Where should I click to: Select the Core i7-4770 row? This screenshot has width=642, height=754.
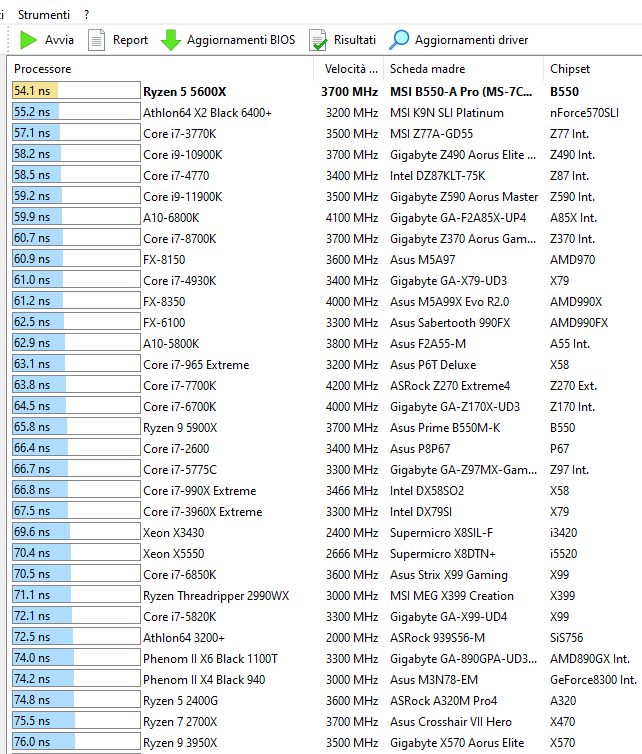(x=326, y=176)
